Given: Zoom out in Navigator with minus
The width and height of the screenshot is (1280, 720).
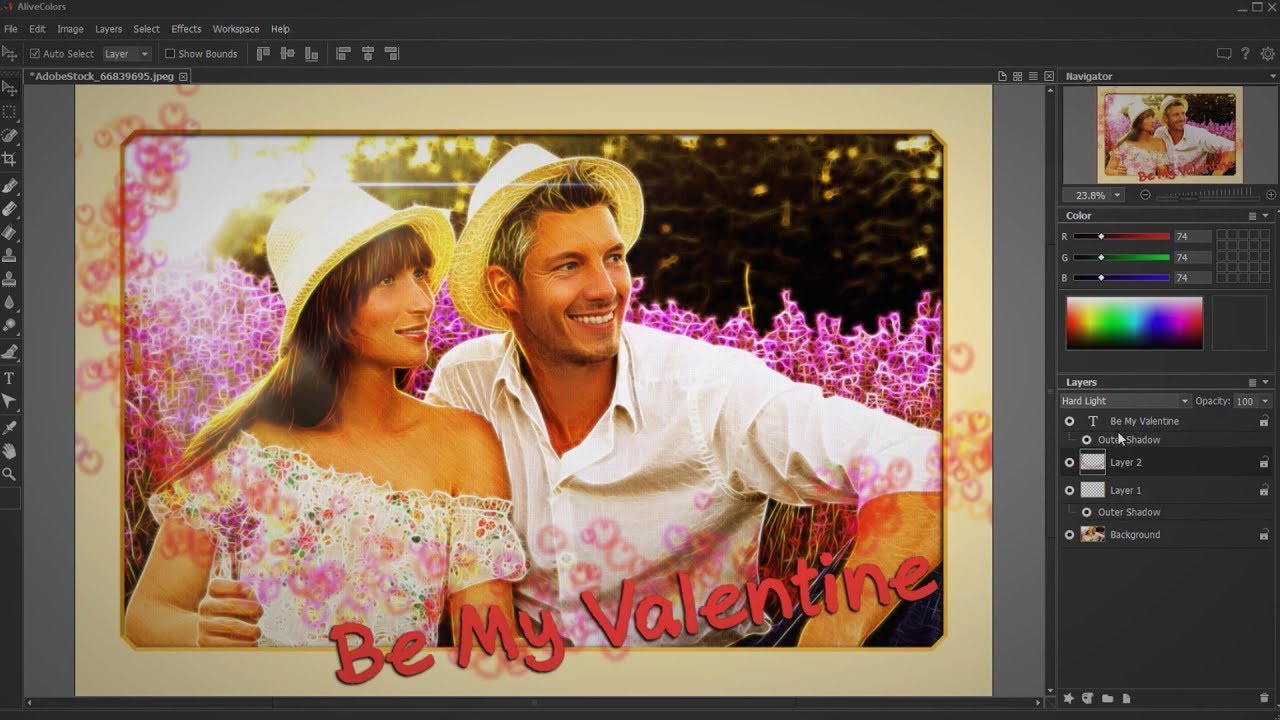Looking at the screenshot, I should (1145, 195).
